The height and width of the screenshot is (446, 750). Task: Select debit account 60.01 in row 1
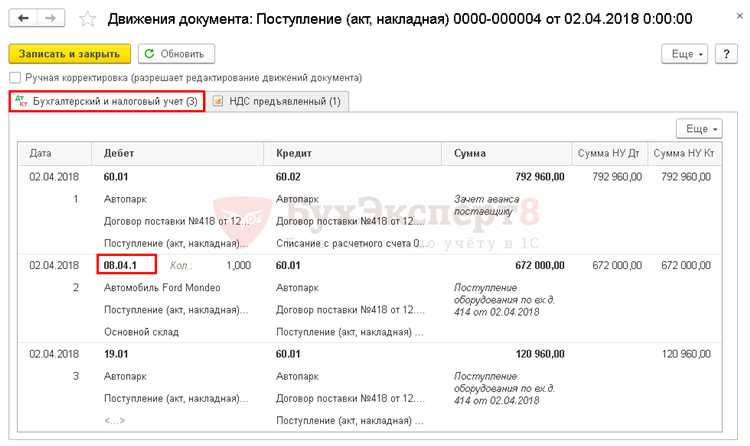pyautogui.click(x=116, y=177)
